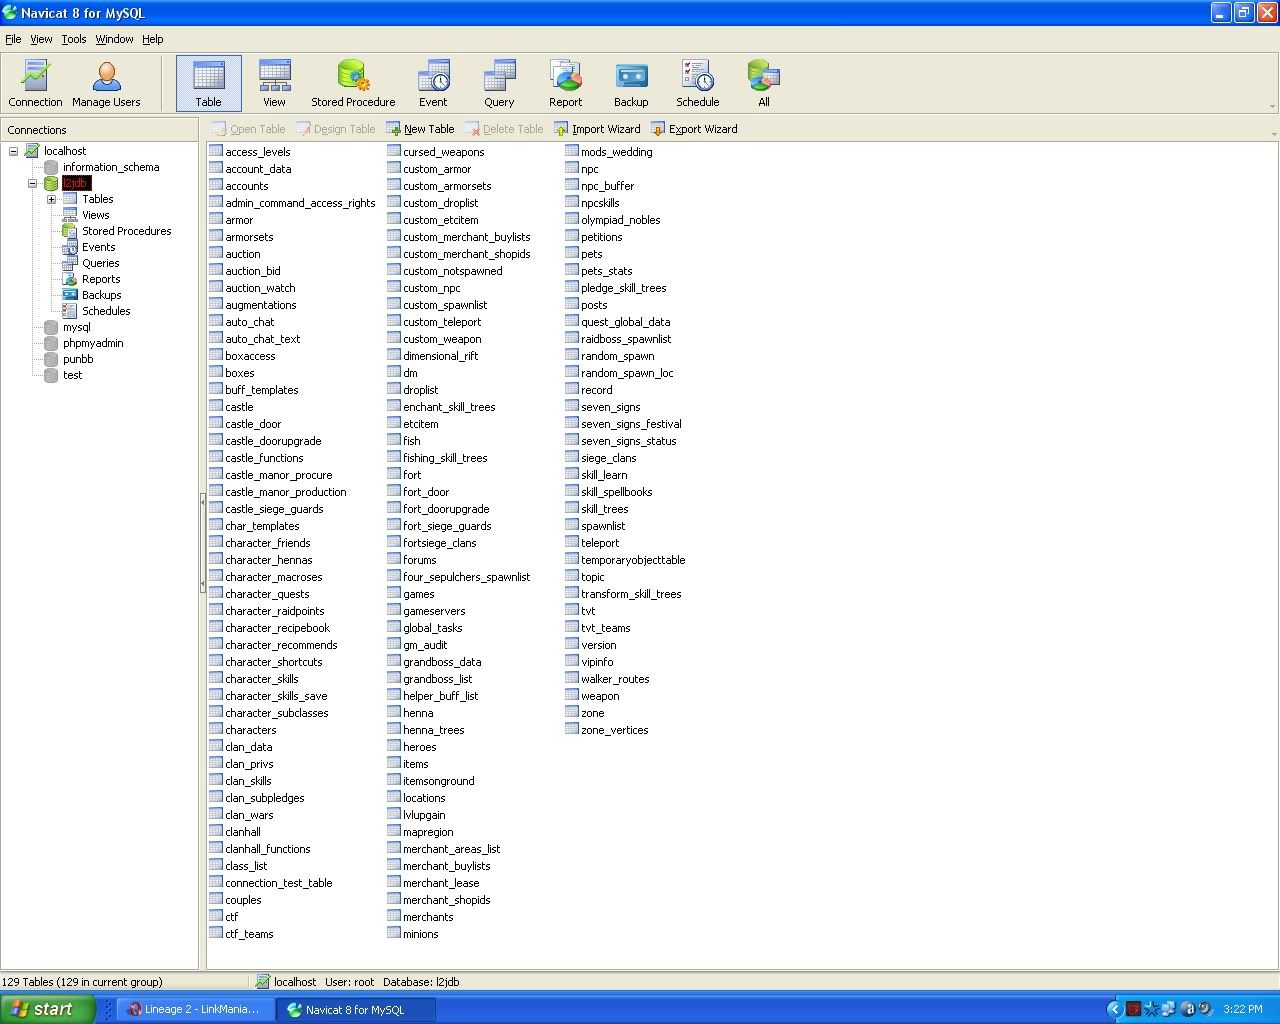Select the access_levels table

coord(257,152)
